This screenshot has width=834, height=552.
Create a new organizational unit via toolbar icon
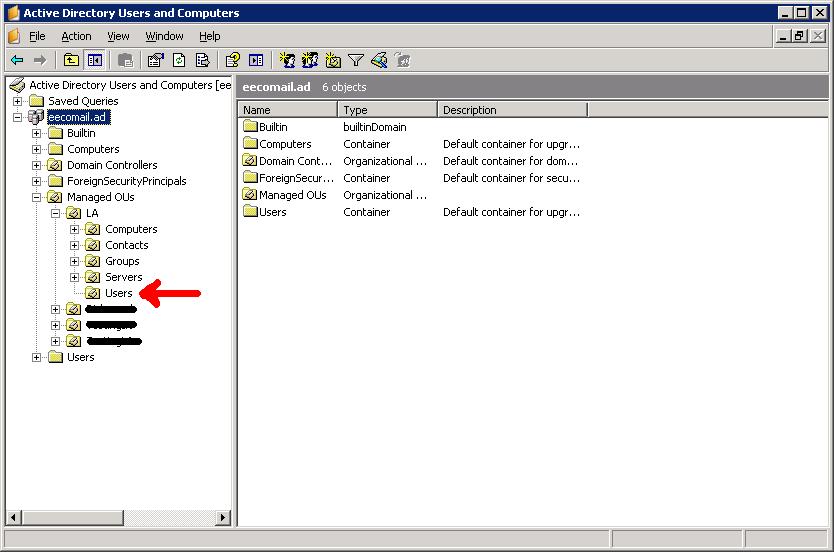tap(333, 61)
